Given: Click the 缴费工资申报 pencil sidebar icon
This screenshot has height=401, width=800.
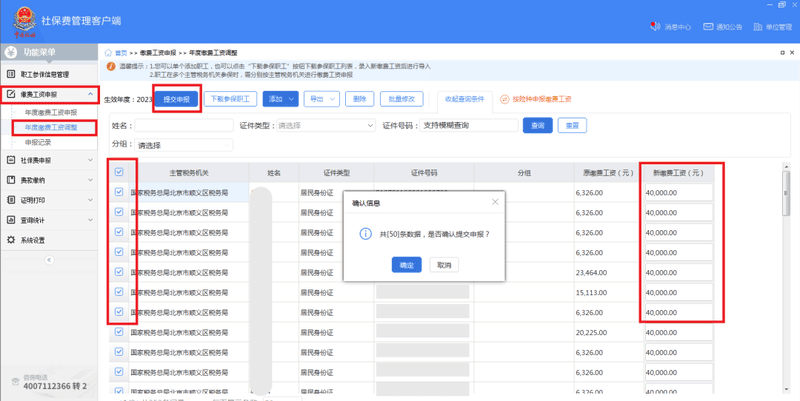Looking at the screenshot, I should coord(11,94).
